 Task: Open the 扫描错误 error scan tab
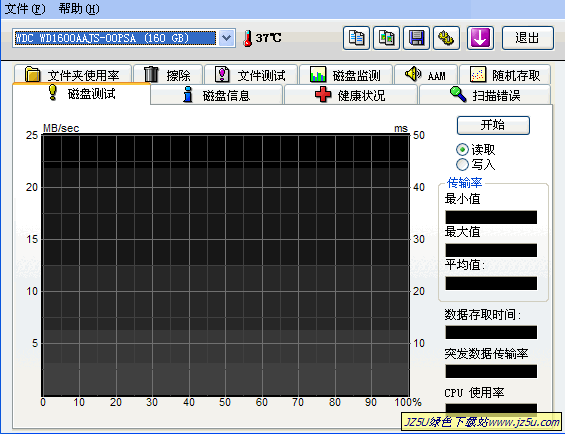click(485, 95)
